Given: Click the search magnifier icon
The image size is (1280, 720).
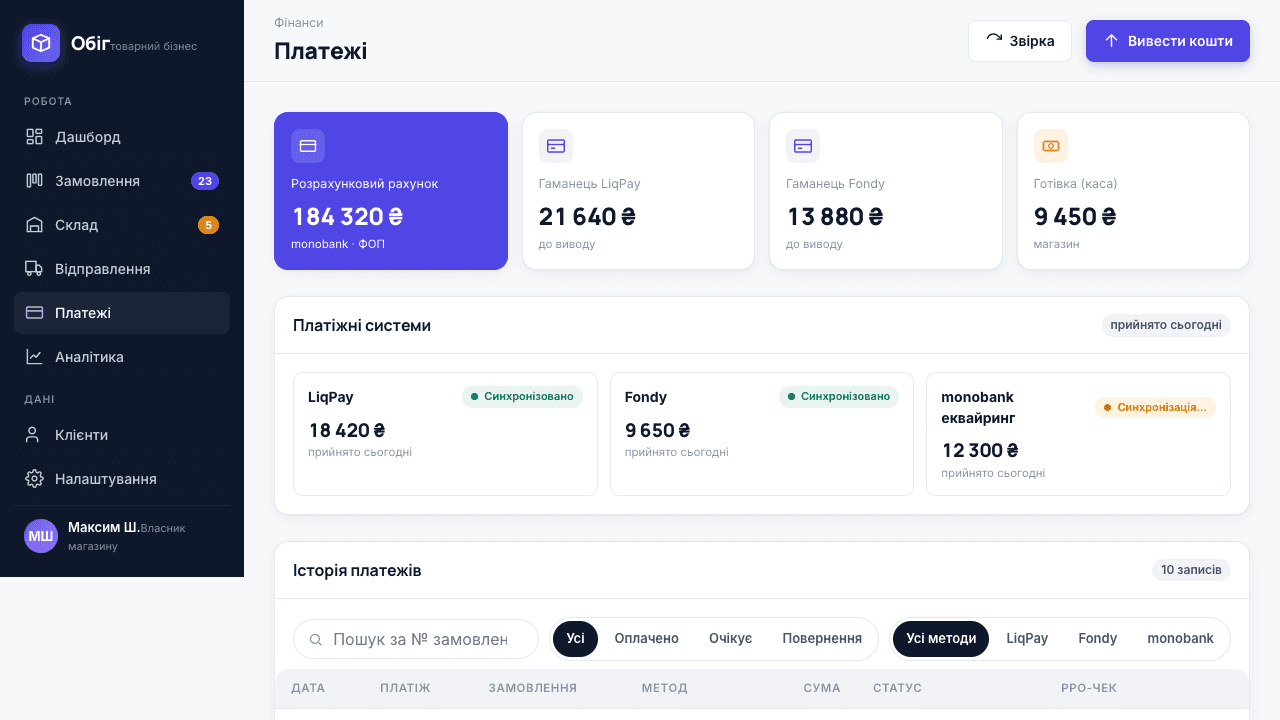Looking at the screenshot, I should coord(316,640).
